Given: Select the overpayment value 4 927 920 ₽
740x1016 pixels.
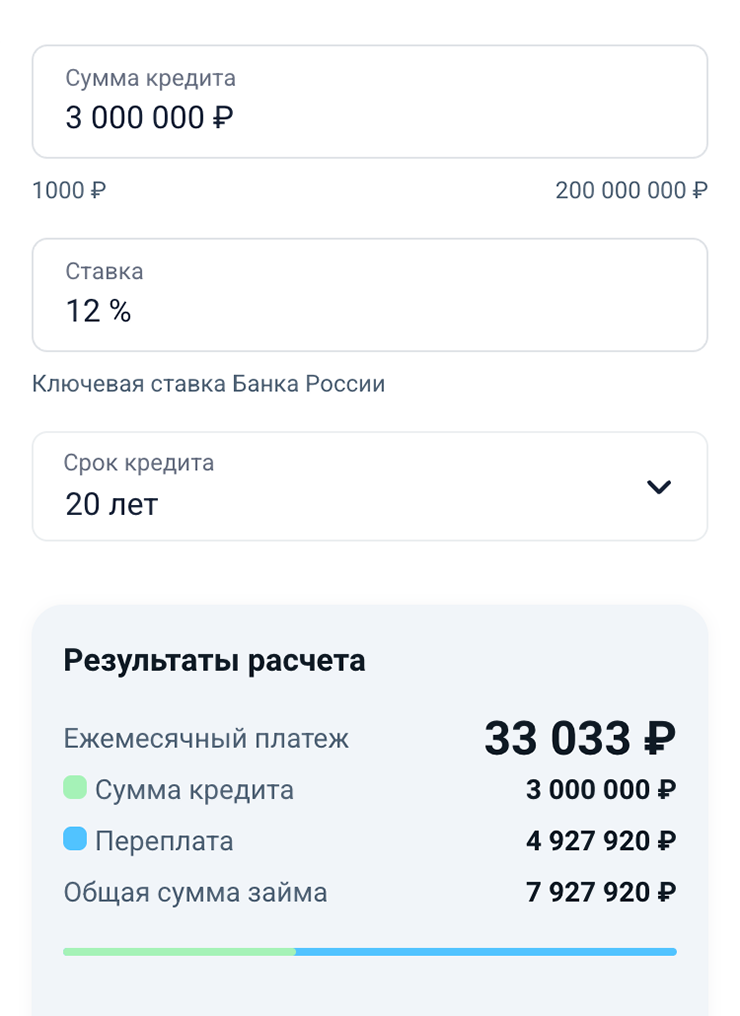Looking at the screenshot, I should [601, 841].
